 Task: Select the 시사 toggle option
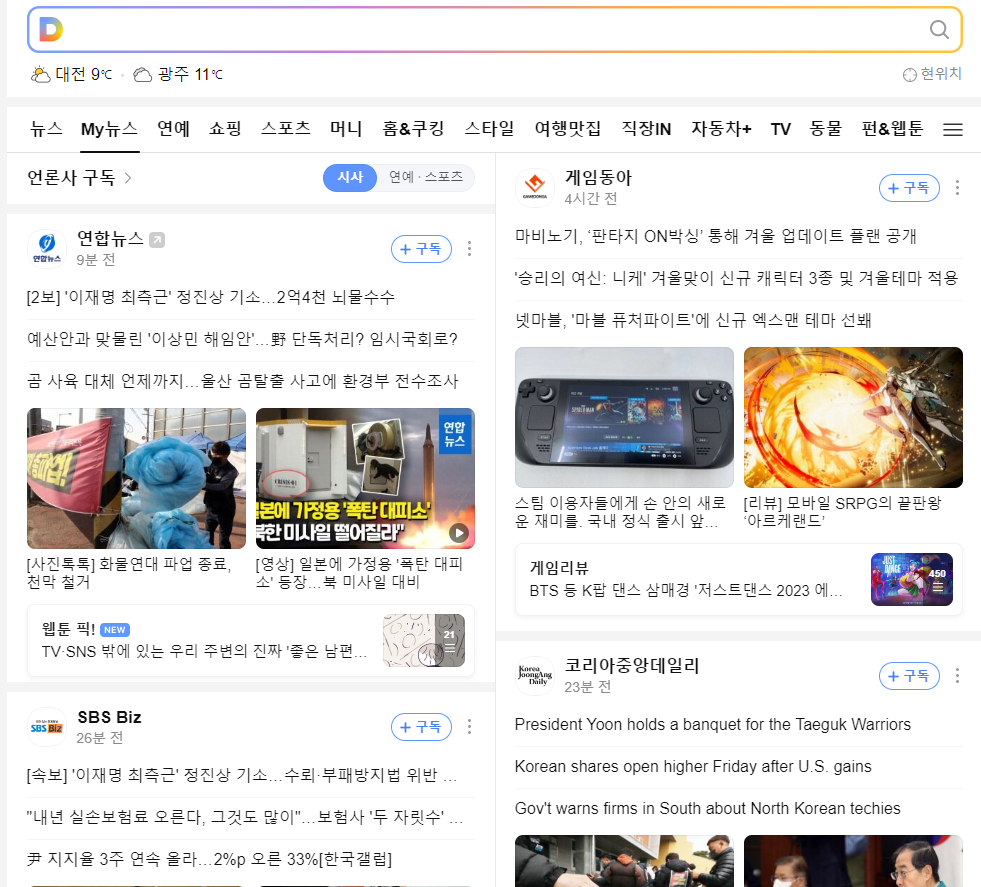(x=350, y=178)
